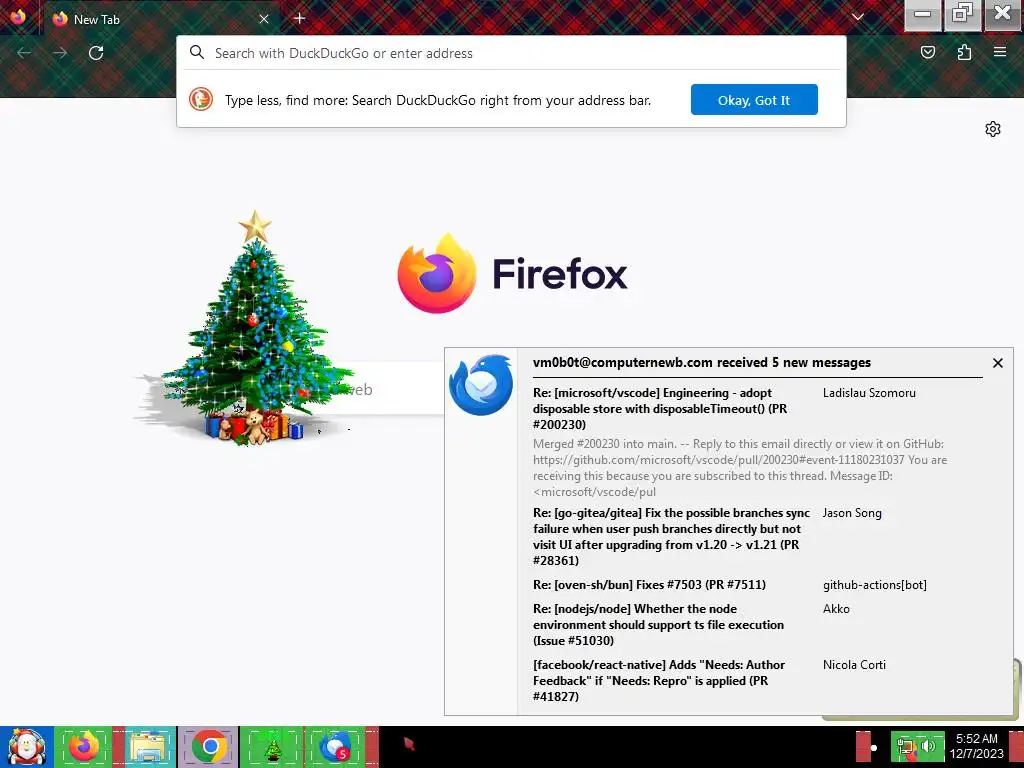This screenshot has width=1024, height=768.
Task: Minimize the Firefox window
Action: point(922,14)
